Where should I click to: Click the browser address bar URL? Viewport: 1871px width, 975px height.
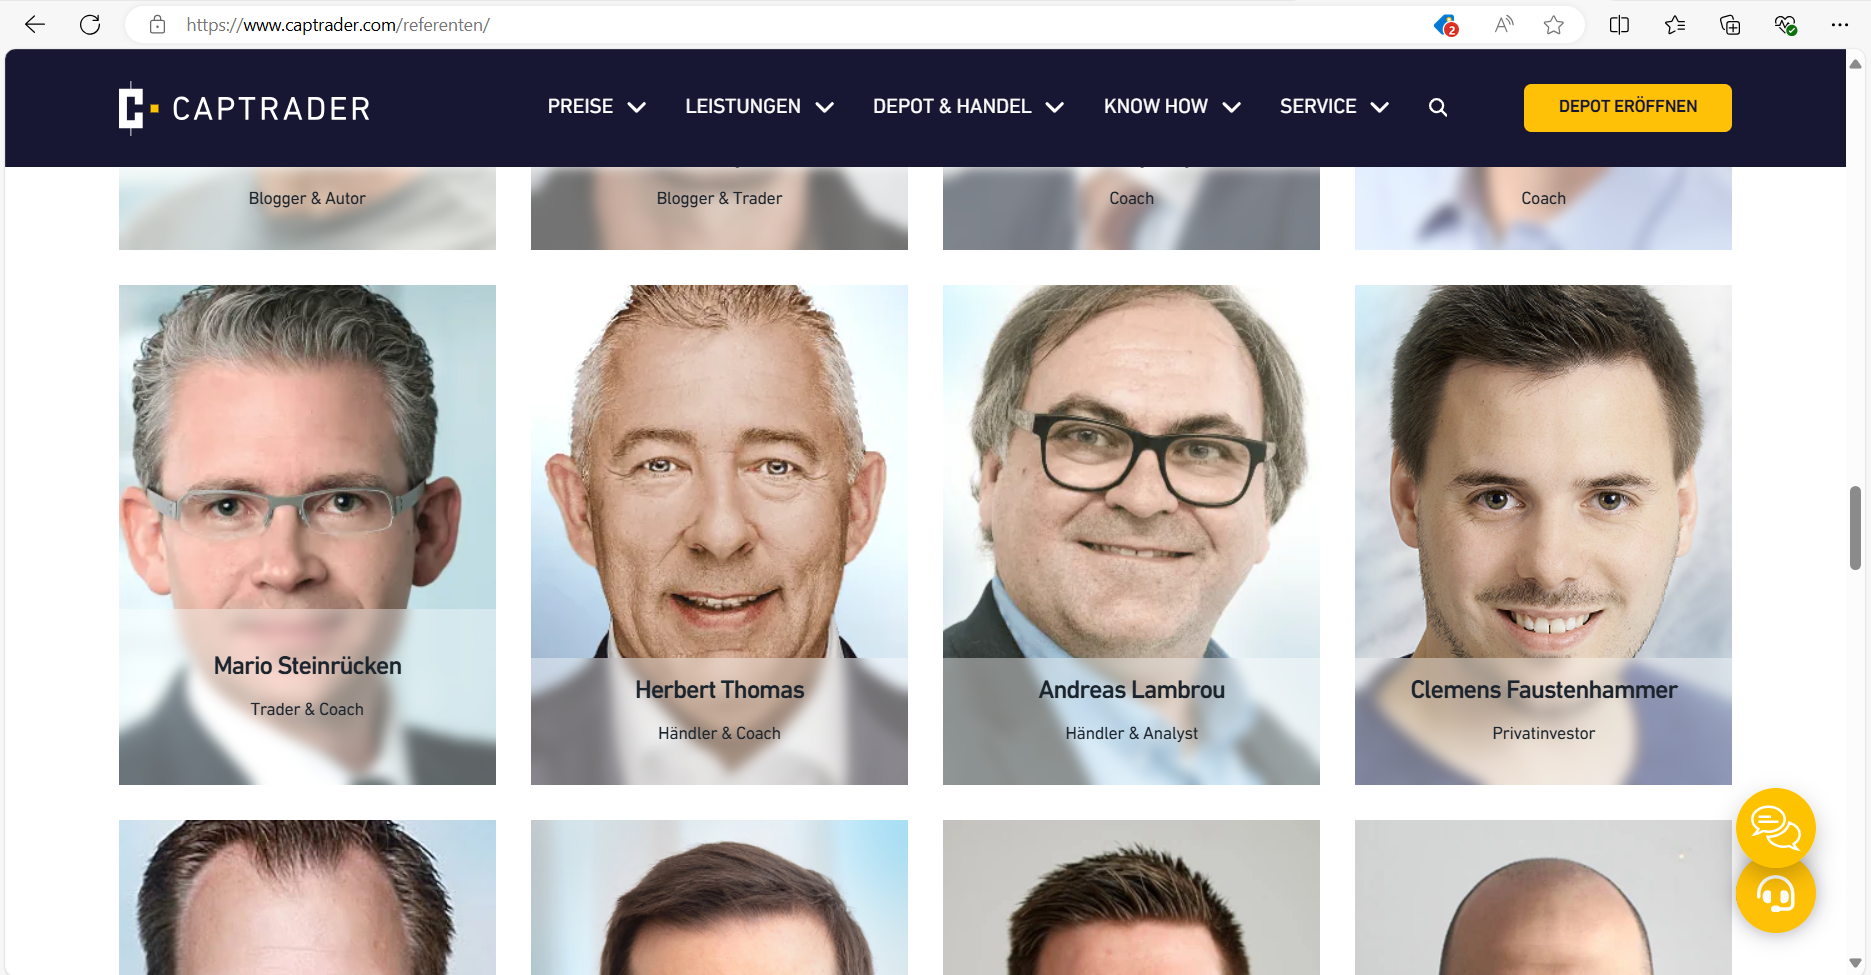pyautogui.click(x=338, y=25)
